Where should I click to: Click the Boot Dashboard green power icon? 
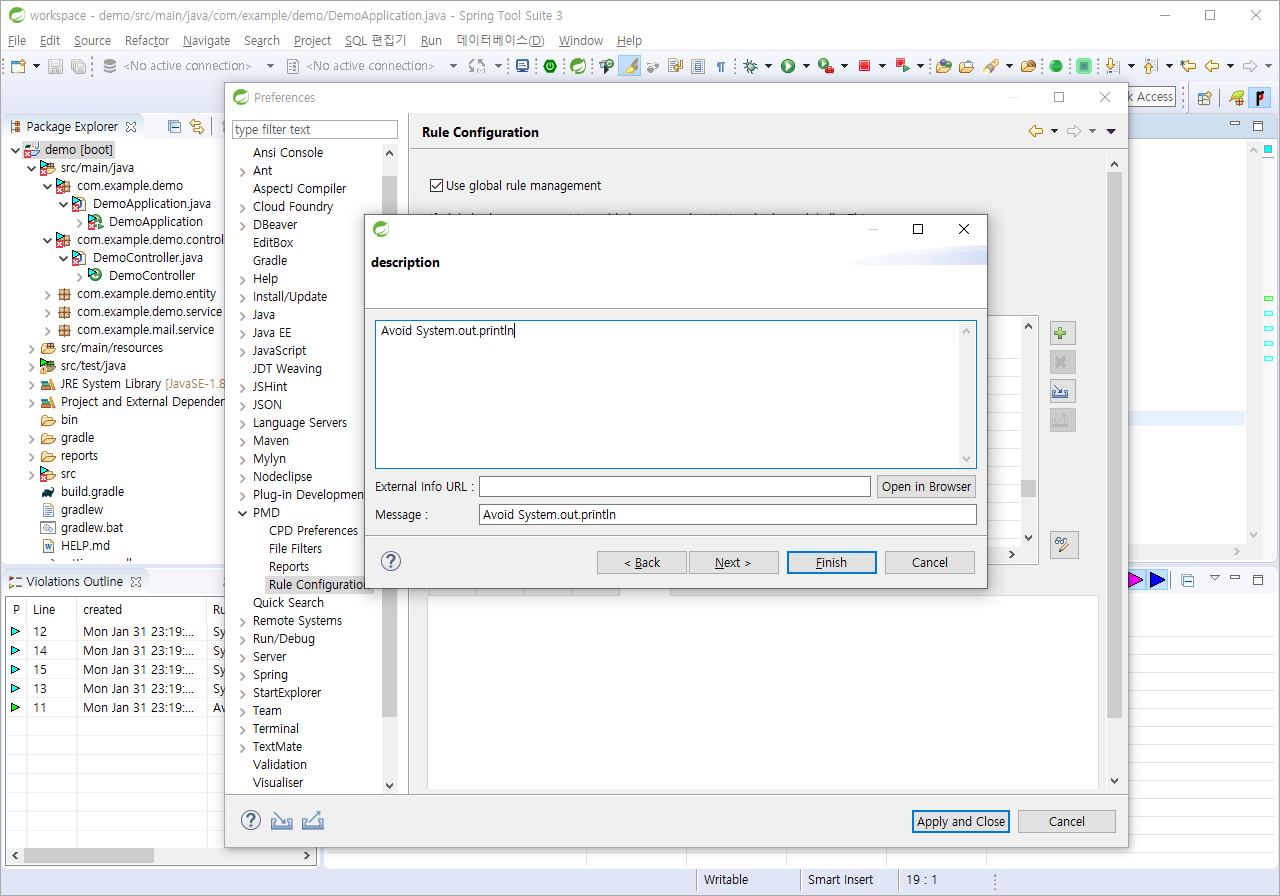[550, 66]
